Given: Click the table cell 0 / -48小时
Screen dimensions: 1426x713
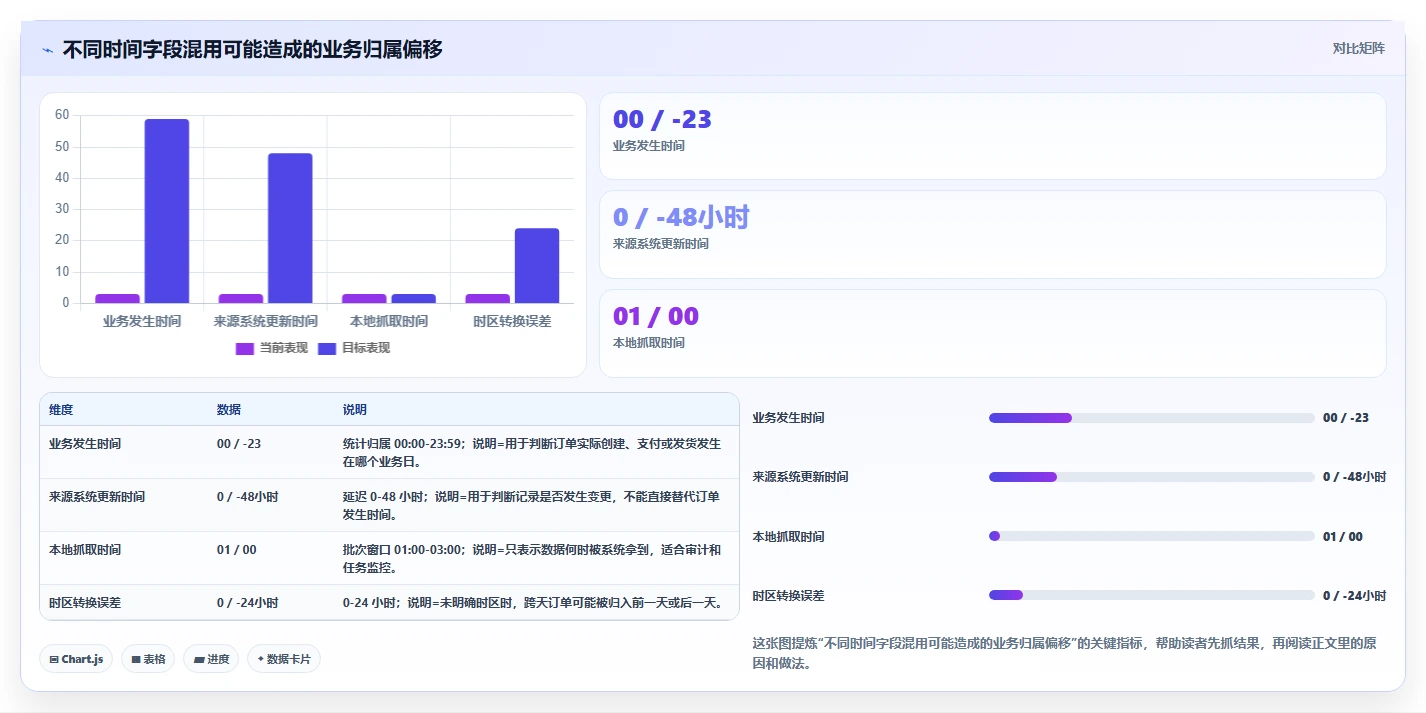Looking at the screenshot, I should click(247, 496).
